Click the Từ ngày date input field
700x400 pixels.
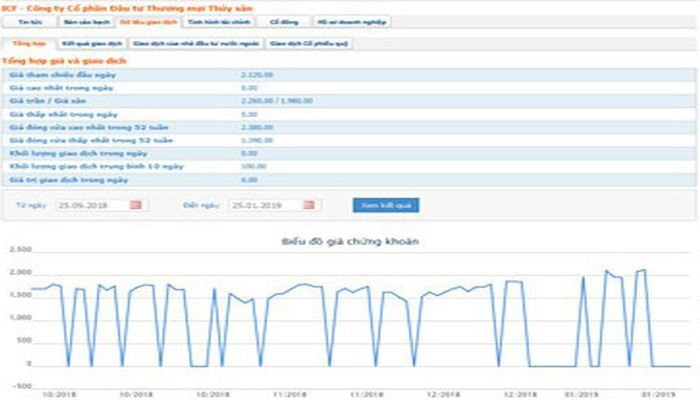click(x=90, y=205)
